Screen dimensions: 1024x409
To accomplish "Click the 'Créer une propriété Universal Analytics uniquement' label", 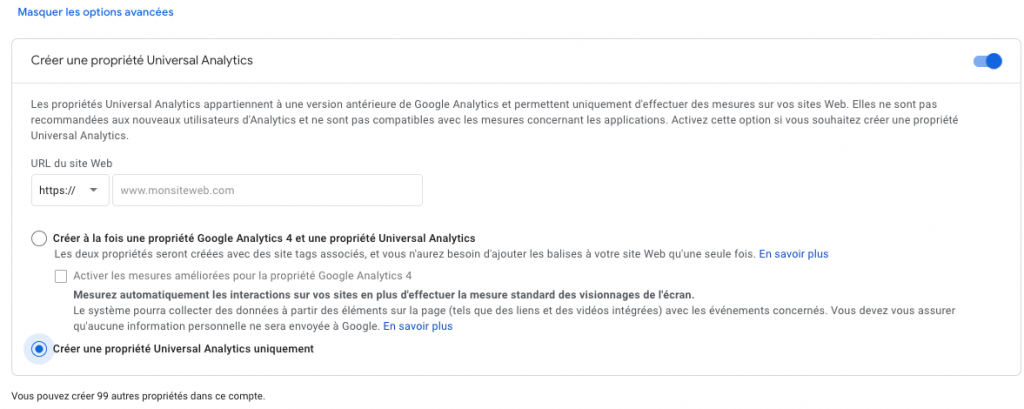I will [x=183, y=349].
